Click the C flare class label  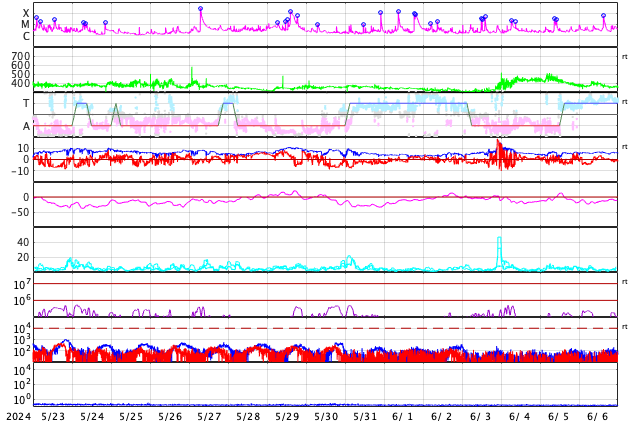(x=26, y=36)
